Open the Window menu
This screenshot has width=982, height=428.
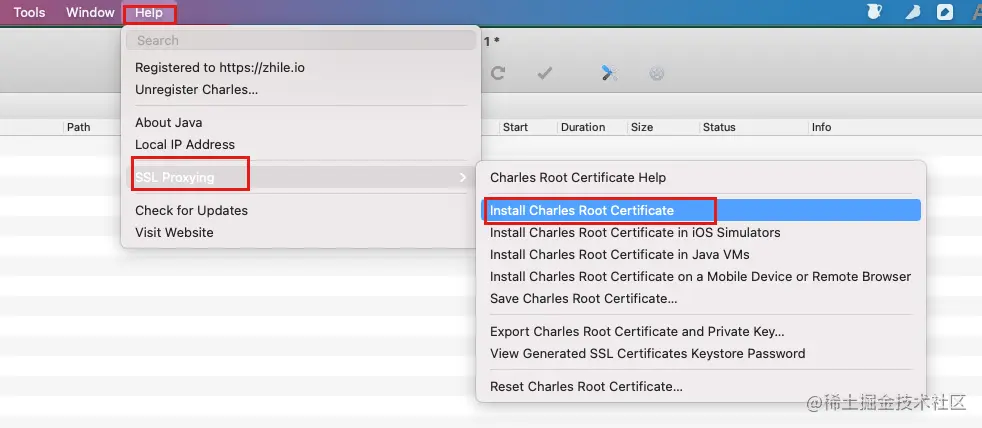(90, 13)
